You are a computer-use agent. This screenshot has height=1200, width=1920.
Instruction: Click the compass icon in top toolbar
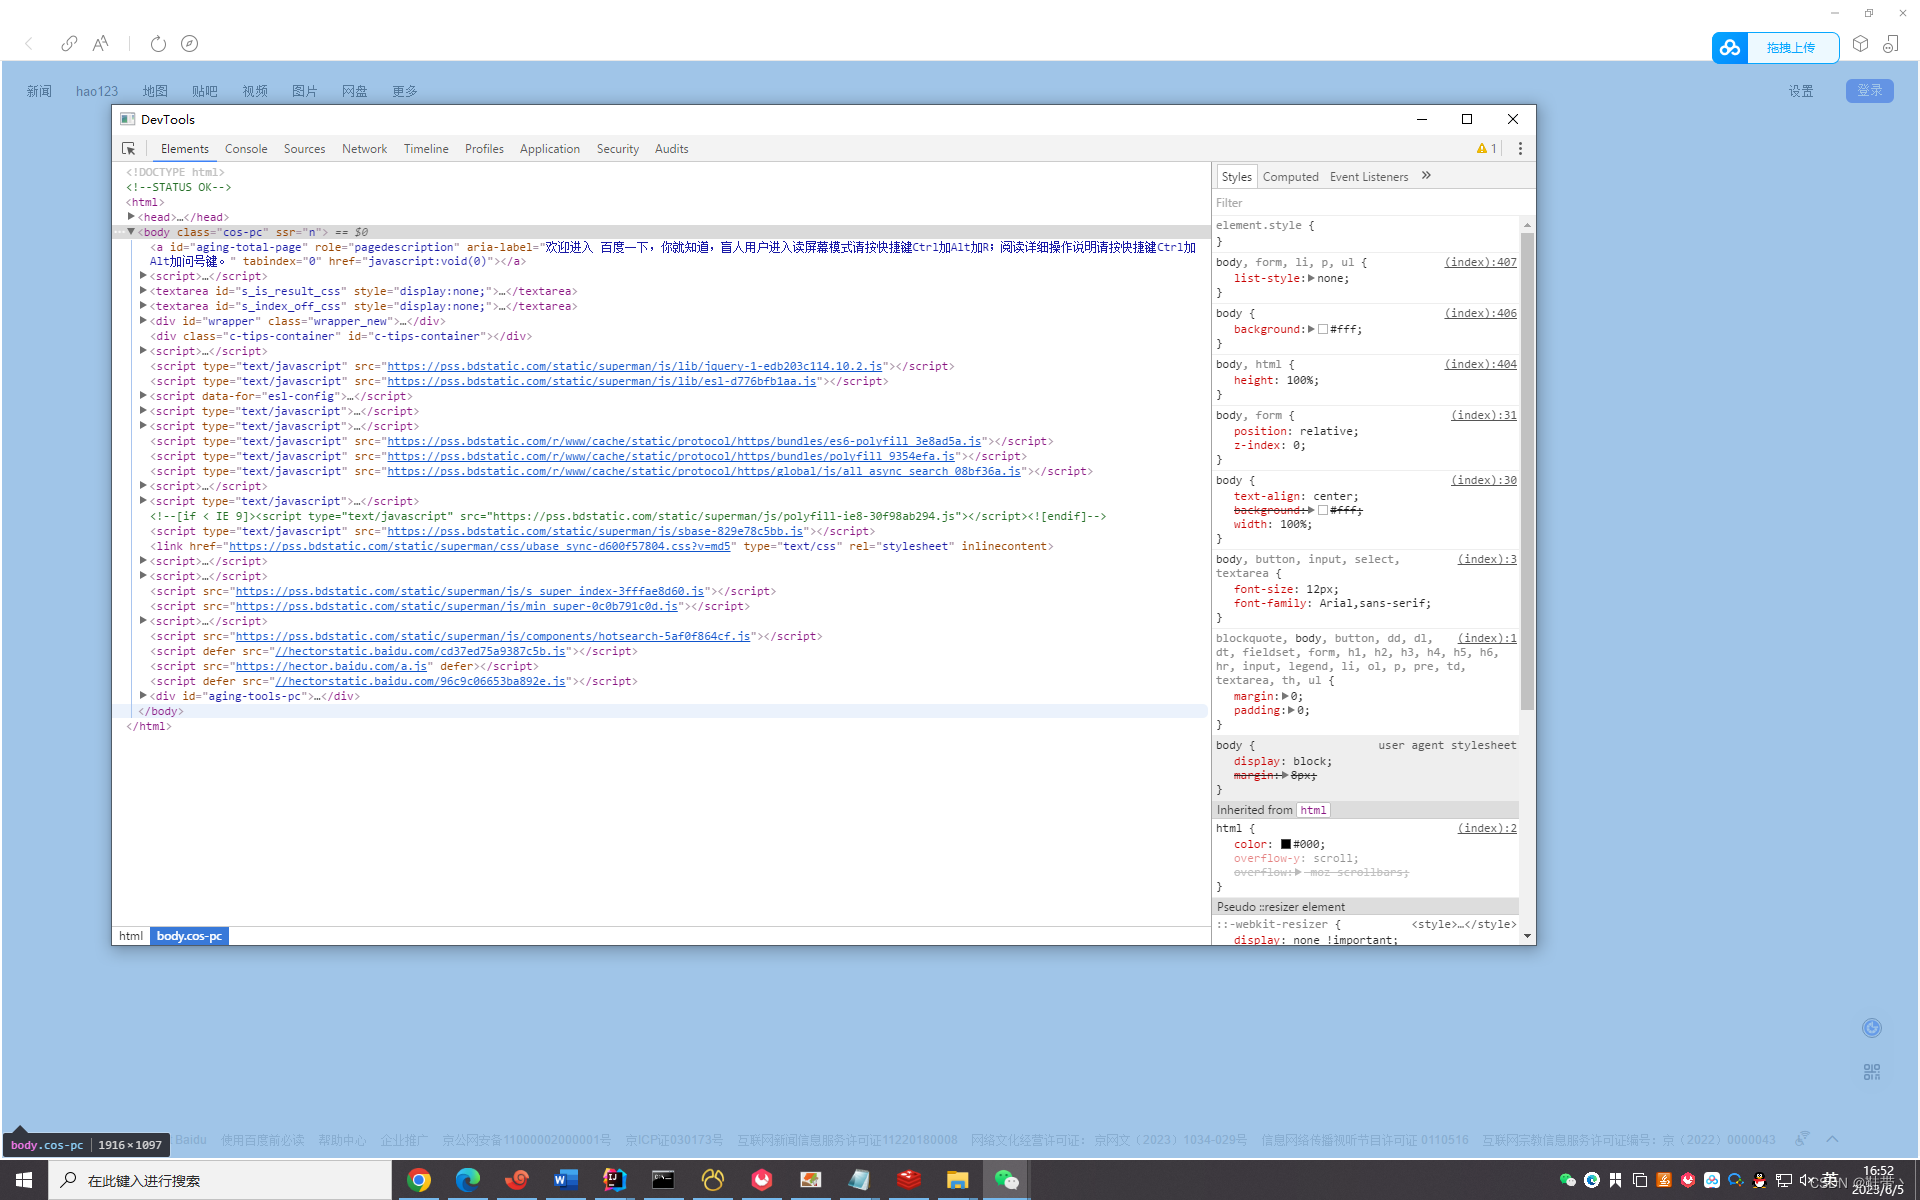[x=189, y=43]
